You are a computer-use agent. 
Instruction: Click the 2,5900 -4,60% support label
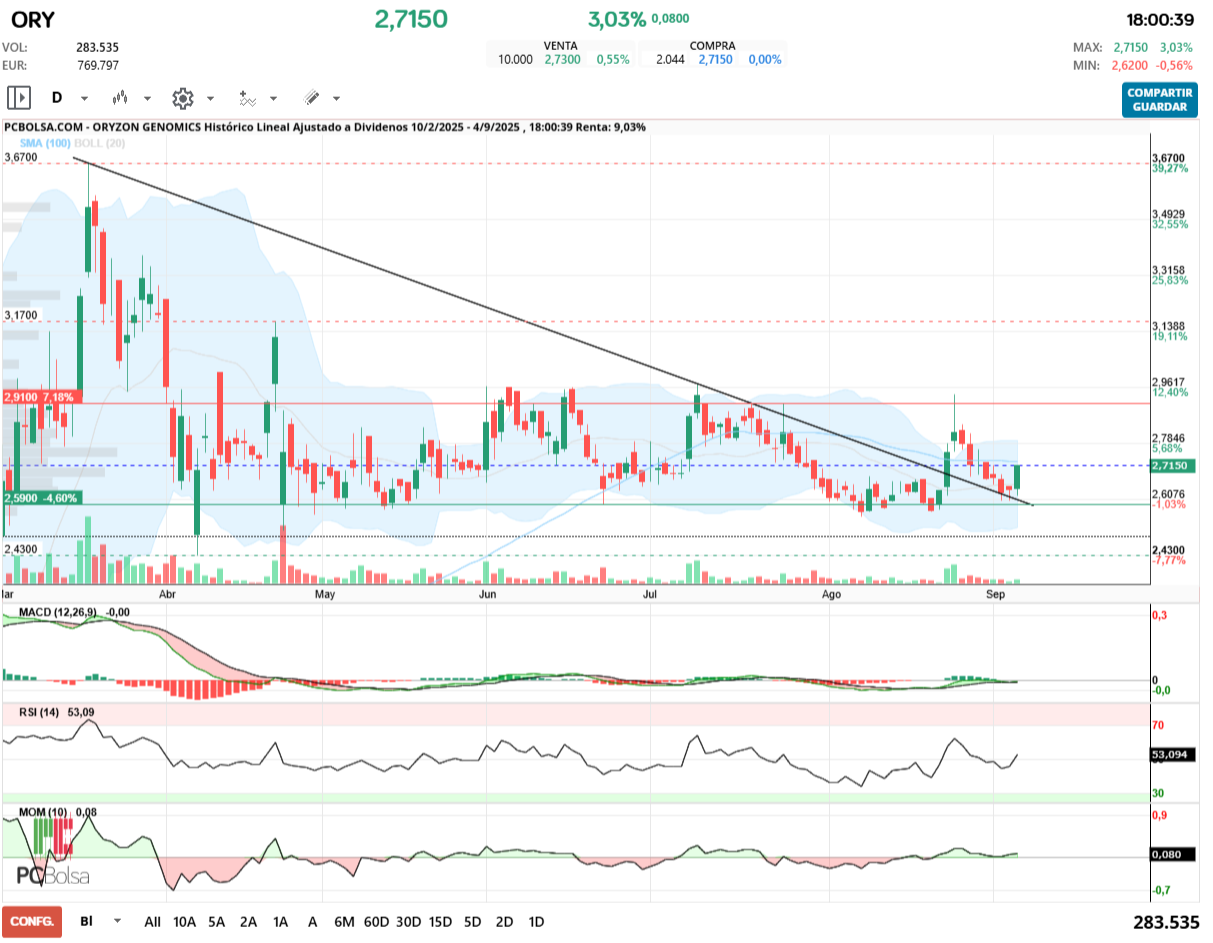pyautogui.click(x=40, y=497)
